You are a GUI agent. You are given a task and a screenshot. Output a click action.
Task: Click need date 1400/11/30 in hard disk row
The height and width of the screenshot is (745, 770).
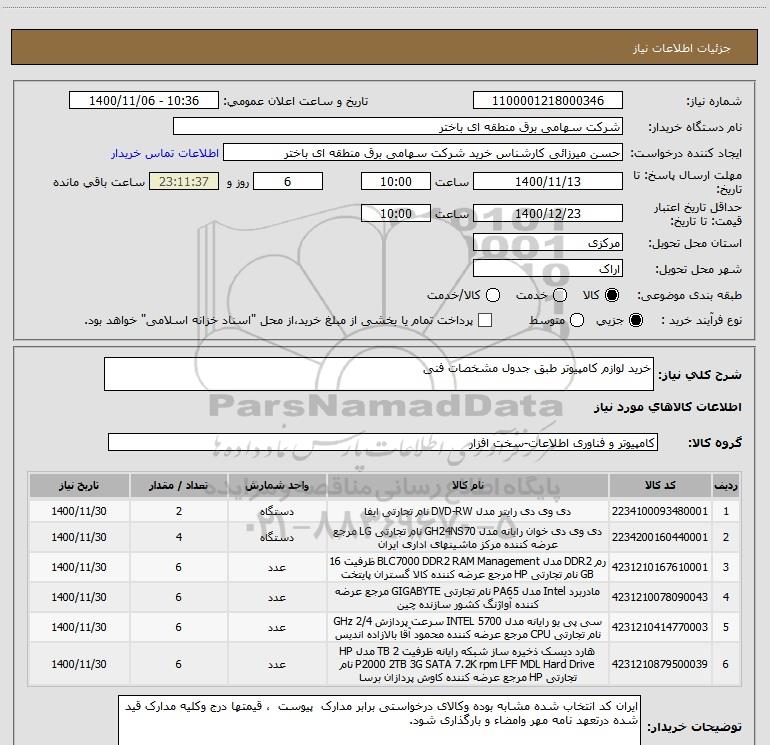79,664
